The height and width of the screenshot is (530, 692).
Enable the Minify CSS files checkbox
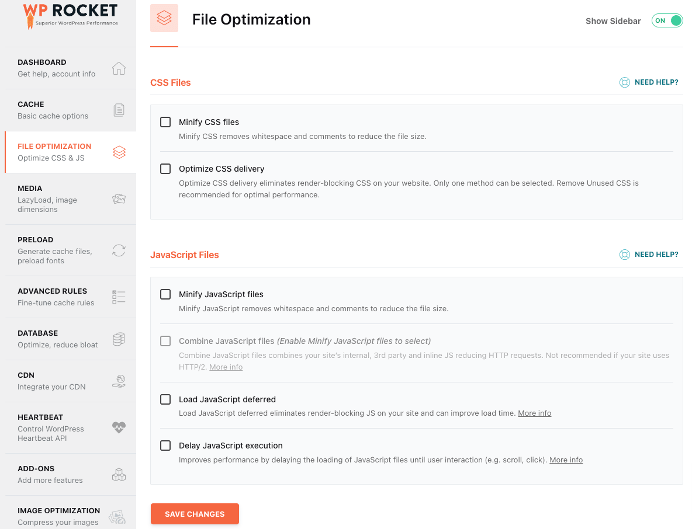tap(166, 122)
